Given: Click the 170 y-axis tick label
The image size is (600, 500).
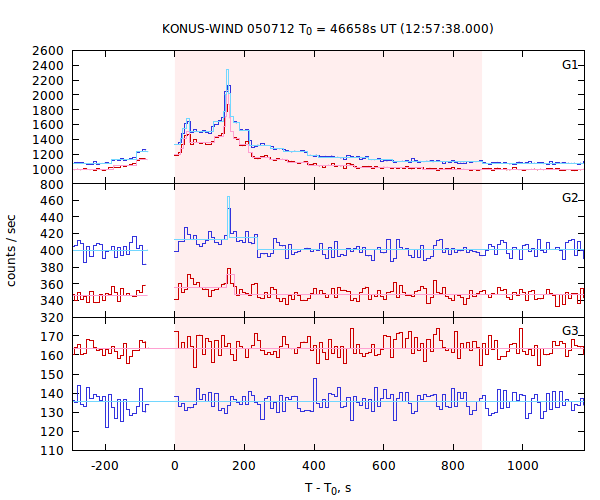Looking at the screenshot, I should tap(52, 337).
